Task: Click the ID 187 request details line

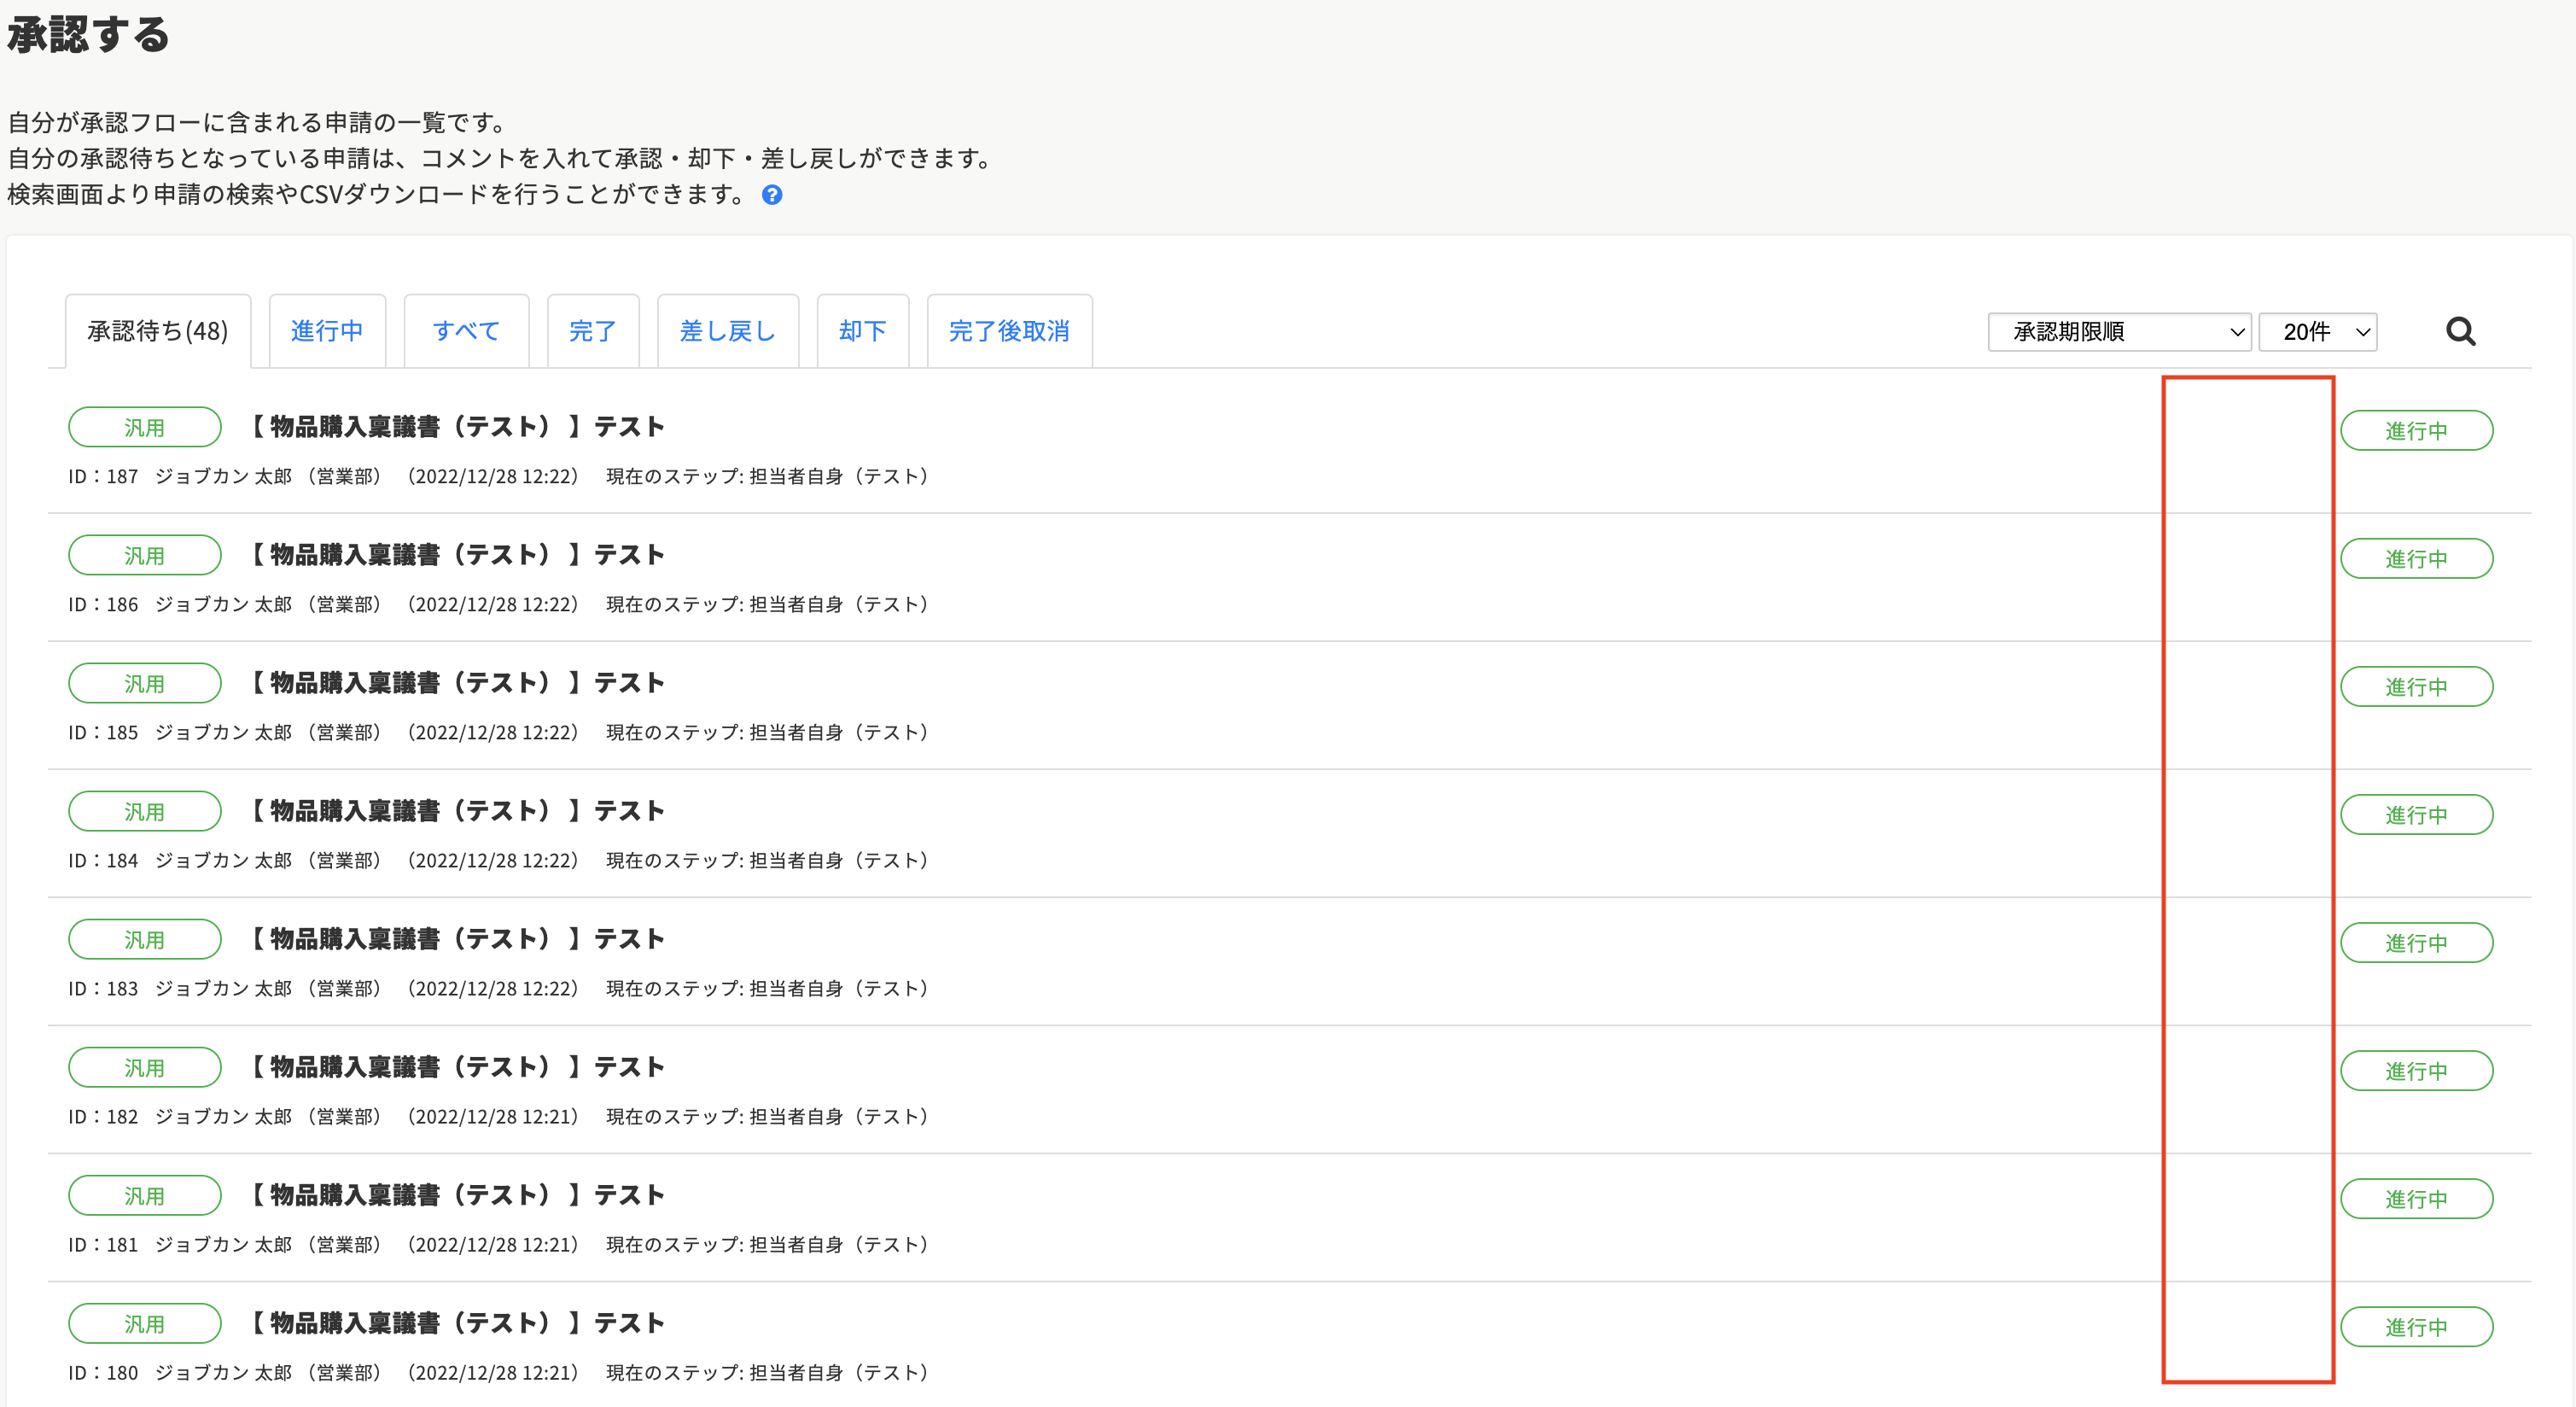Action: tap(498, 477)
